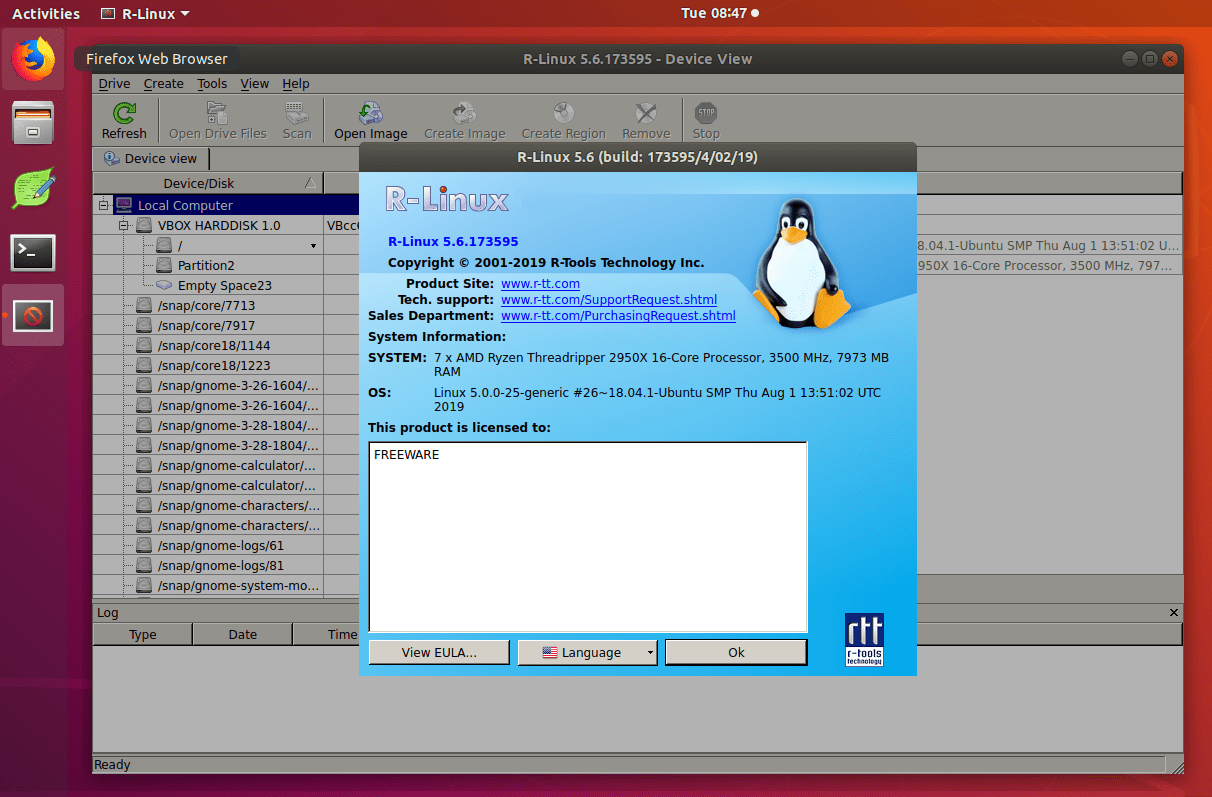
Task: Close the Log panel with X
Action: tap(1174, 612)
